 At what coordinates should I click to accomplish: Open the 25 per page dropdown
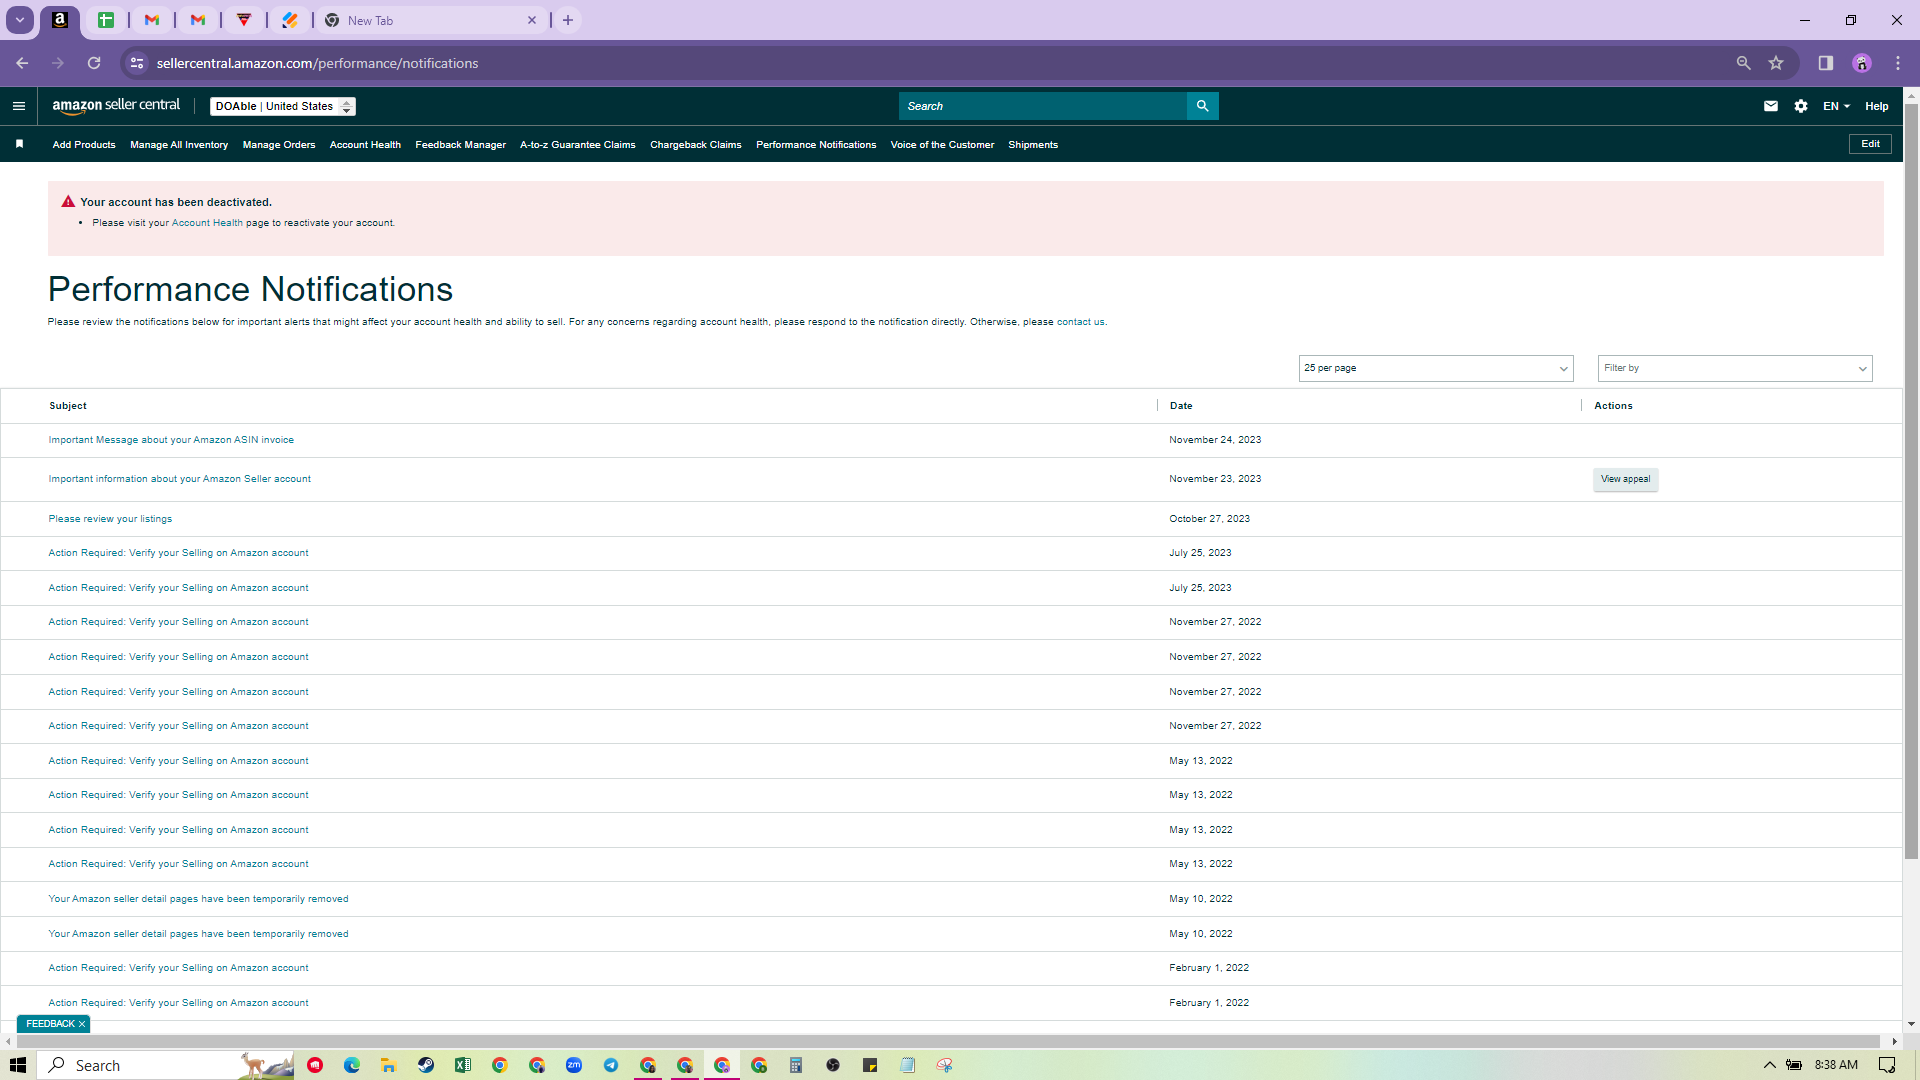pyautogui.click(x=1435, y=368)
